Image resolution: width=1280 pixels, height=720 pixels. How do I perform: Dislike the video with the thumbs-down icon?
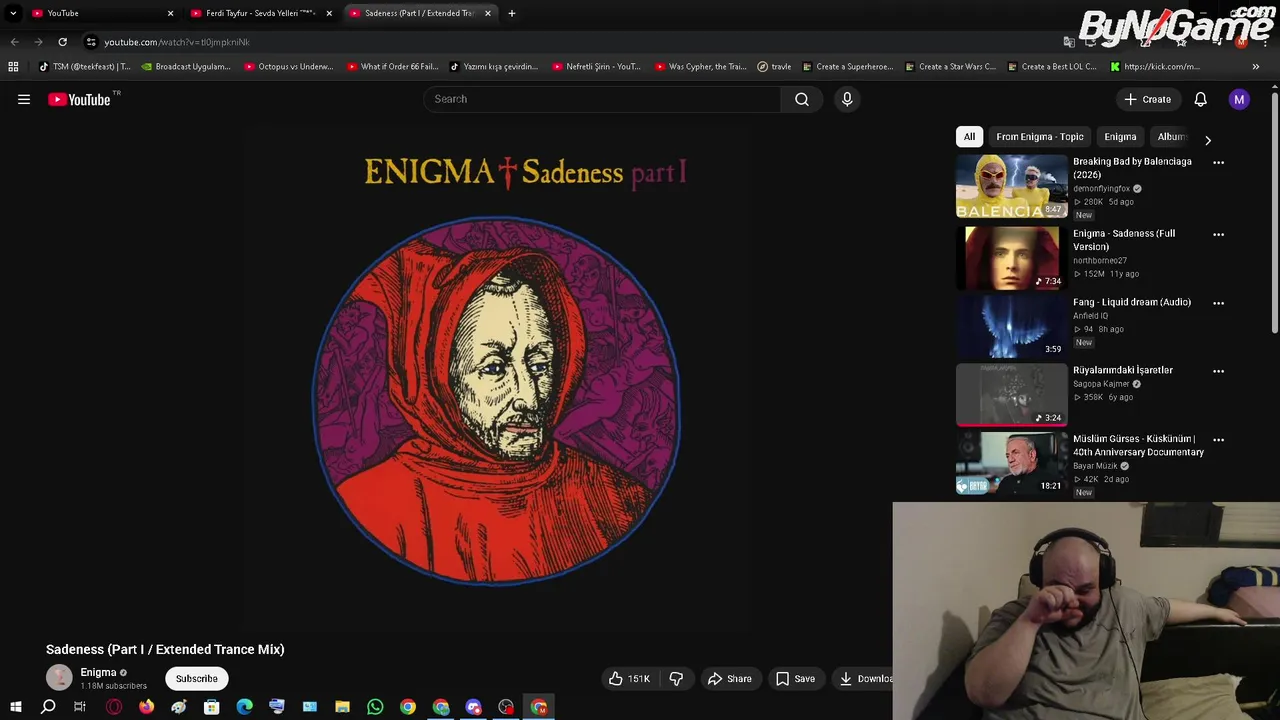(676, 679)
